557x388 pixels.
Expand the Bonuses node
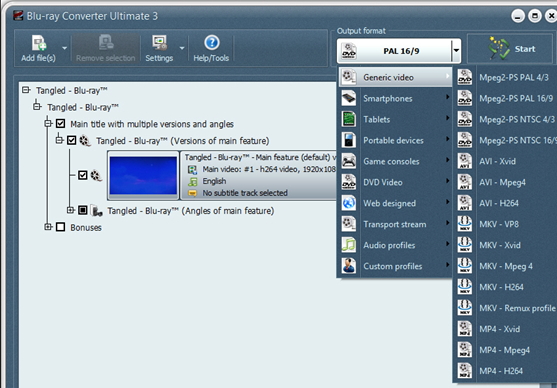tap(48, 227)
